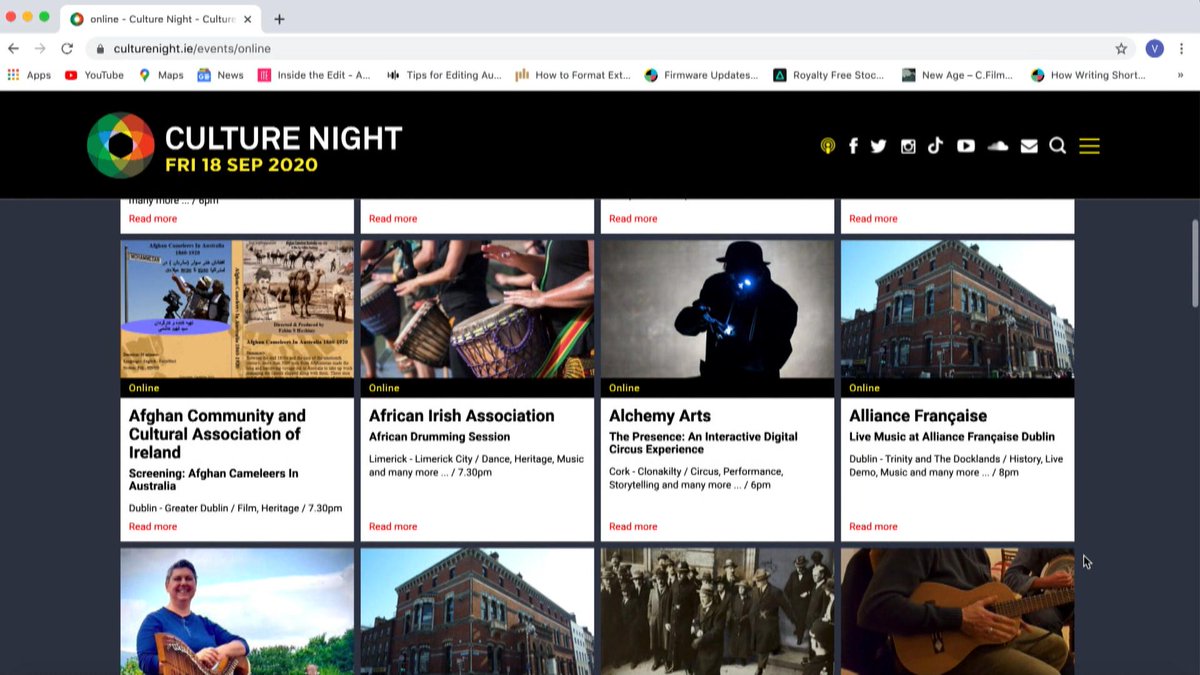Click Live Music at Alliance Française Dublin
This screenshot has width=1200, height=675.
click(952, 437)
